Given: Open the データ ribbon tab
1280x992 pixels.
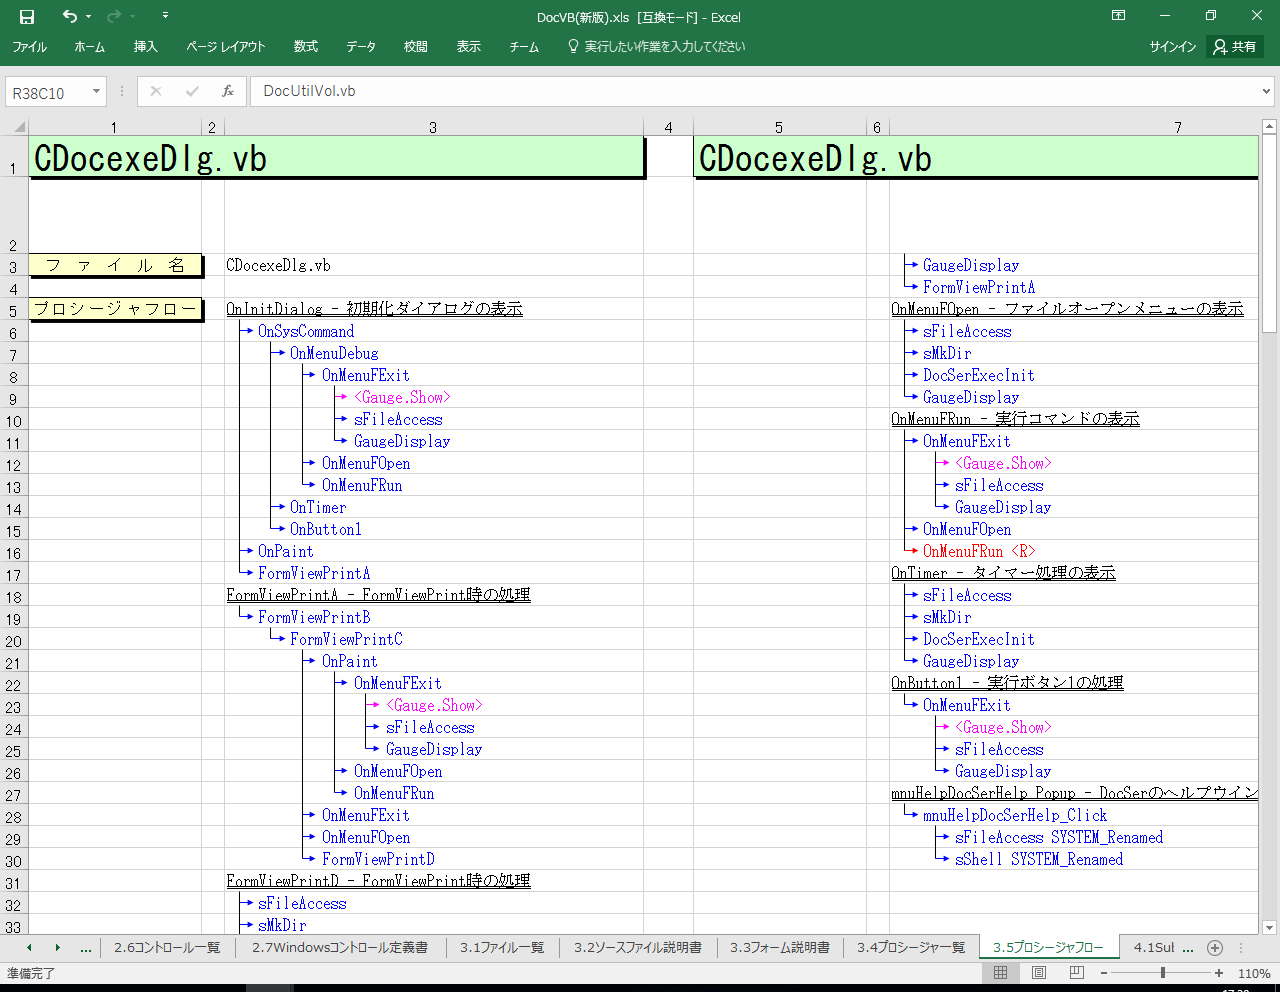Looking at the screenshot, I should 361,47.
